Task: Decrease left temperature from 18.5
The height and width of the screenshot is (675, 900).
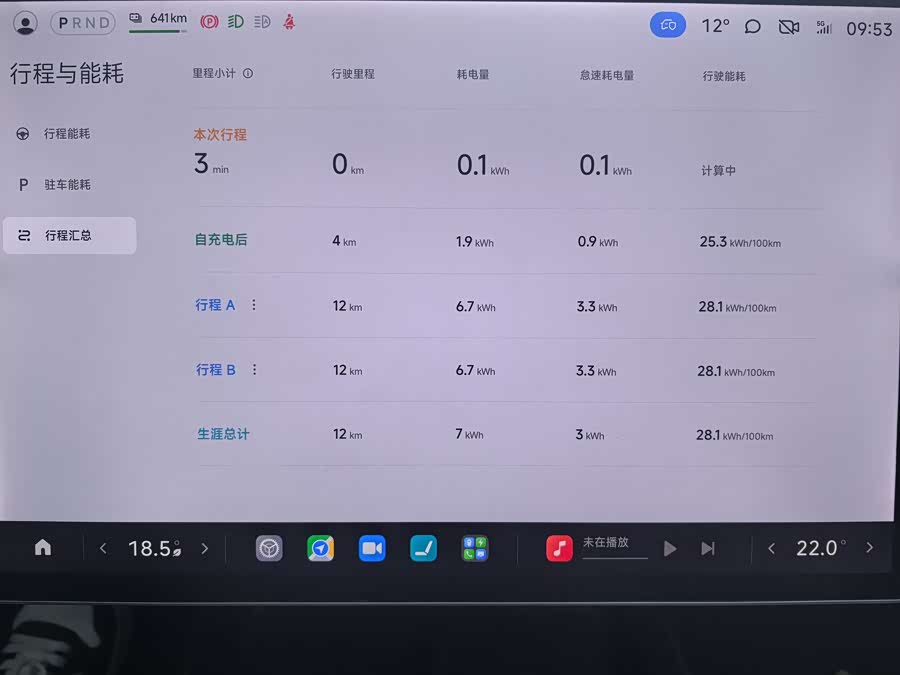Action: [x=103, y=548]
